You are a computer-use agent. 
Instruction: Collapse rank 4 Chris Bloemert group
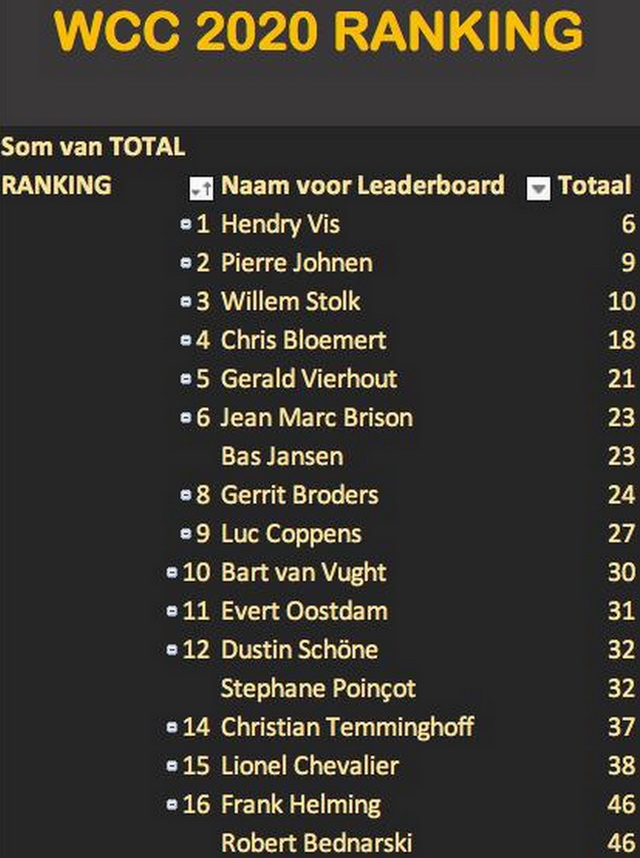click(185, 340)
